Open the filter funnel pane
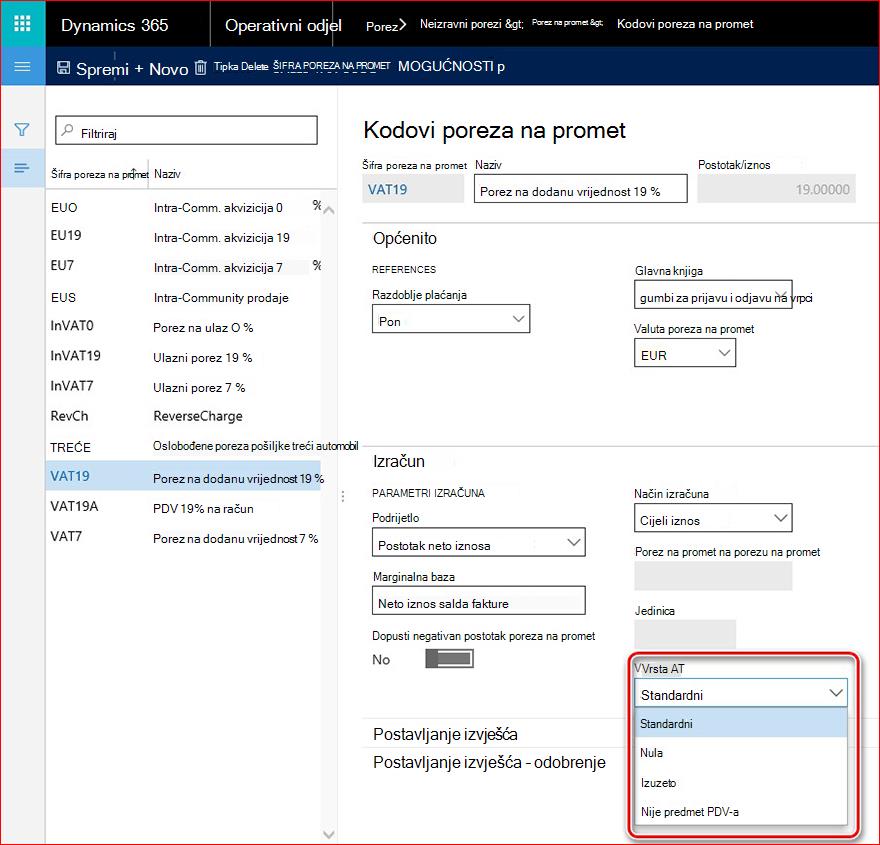This screenshot has height=845, width=880. [x=22, y=130]
